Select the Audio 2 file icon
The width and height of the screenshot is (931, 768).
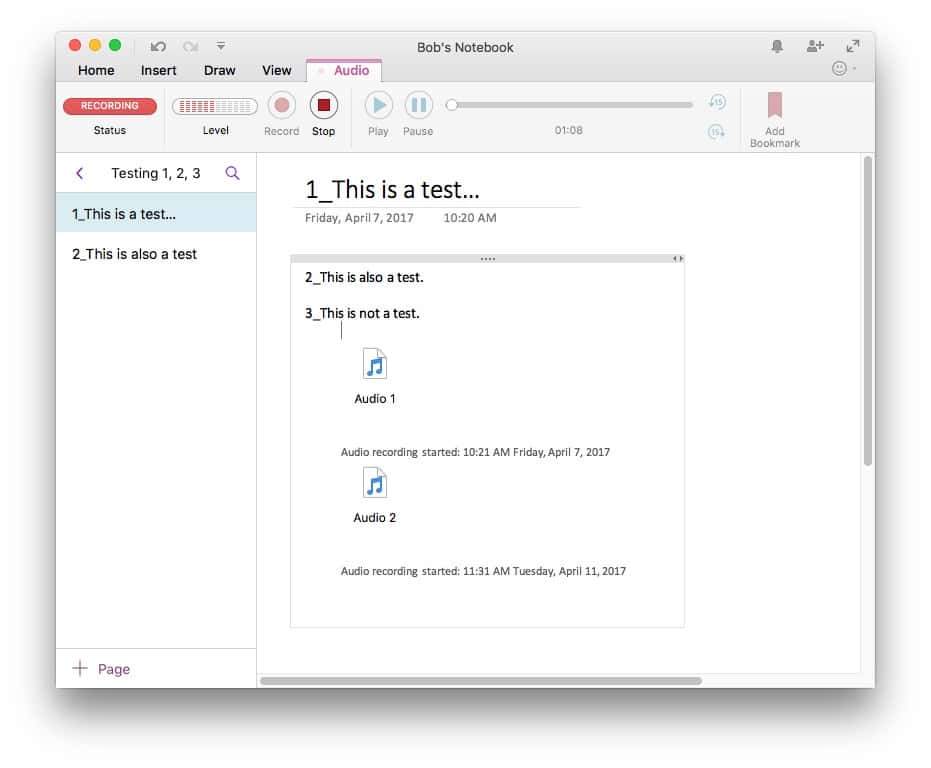click(375, 484)
